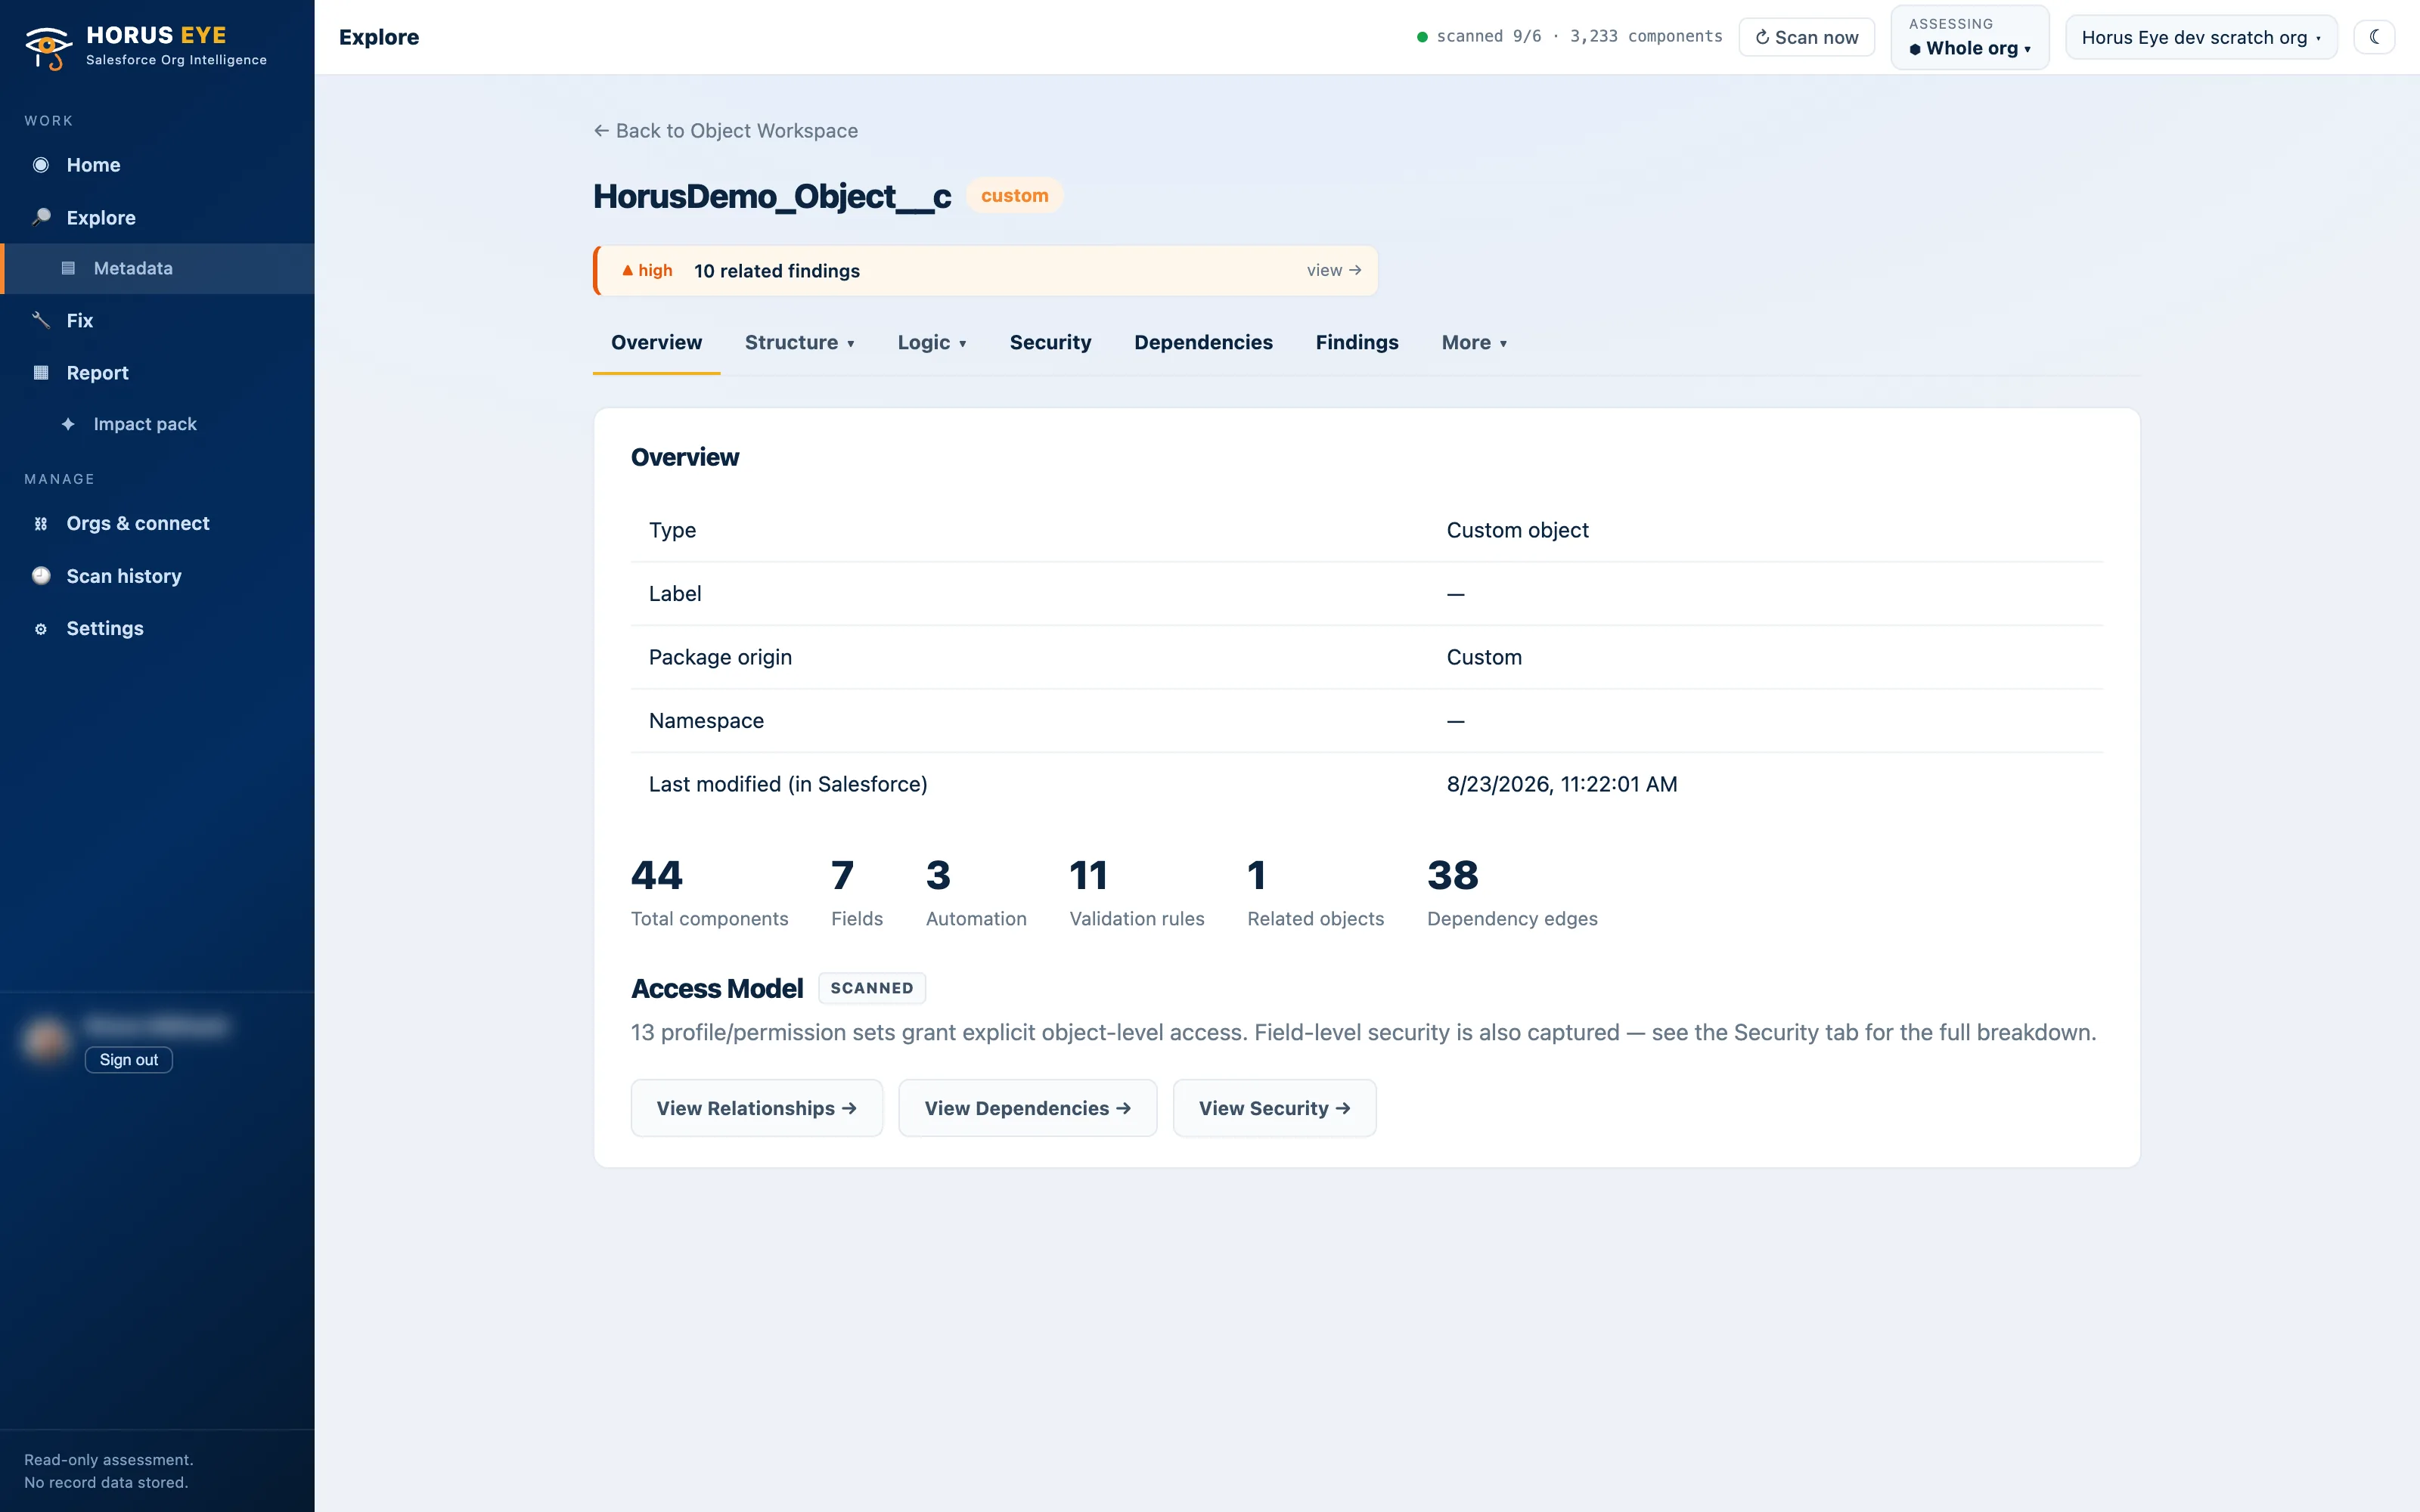Open Fix in the sidebar

click(157, 320)
